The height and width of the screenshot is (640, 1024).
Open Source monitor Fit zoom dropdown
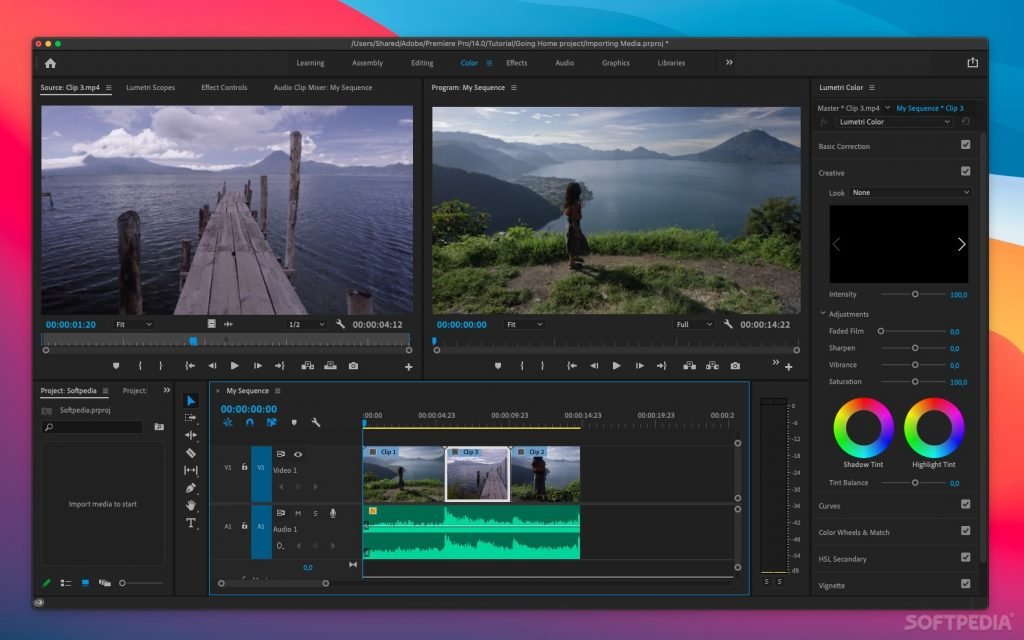[134, 325]
